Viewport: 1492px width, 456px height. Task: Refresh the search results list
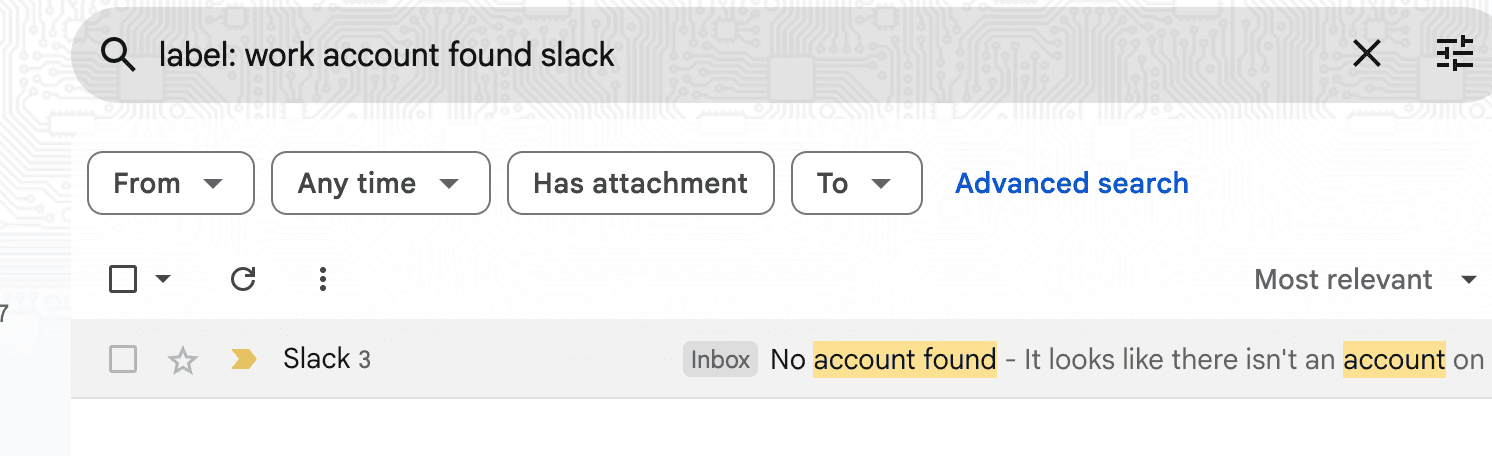point(243,279)
